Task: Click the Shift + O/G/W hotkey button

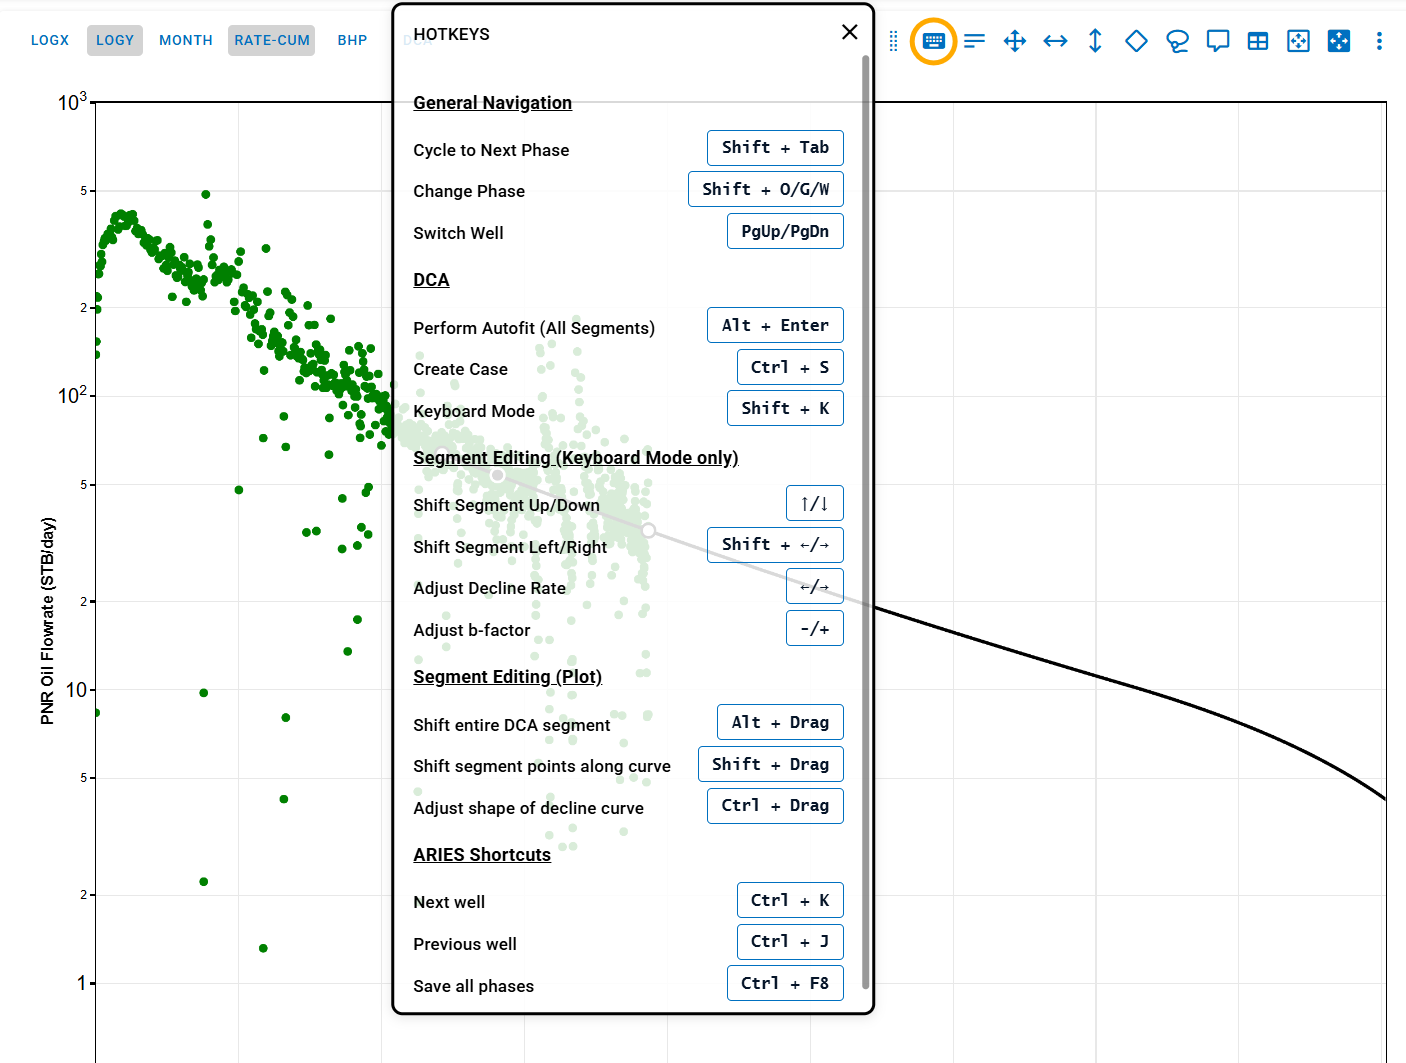Action: click(766, 189)
